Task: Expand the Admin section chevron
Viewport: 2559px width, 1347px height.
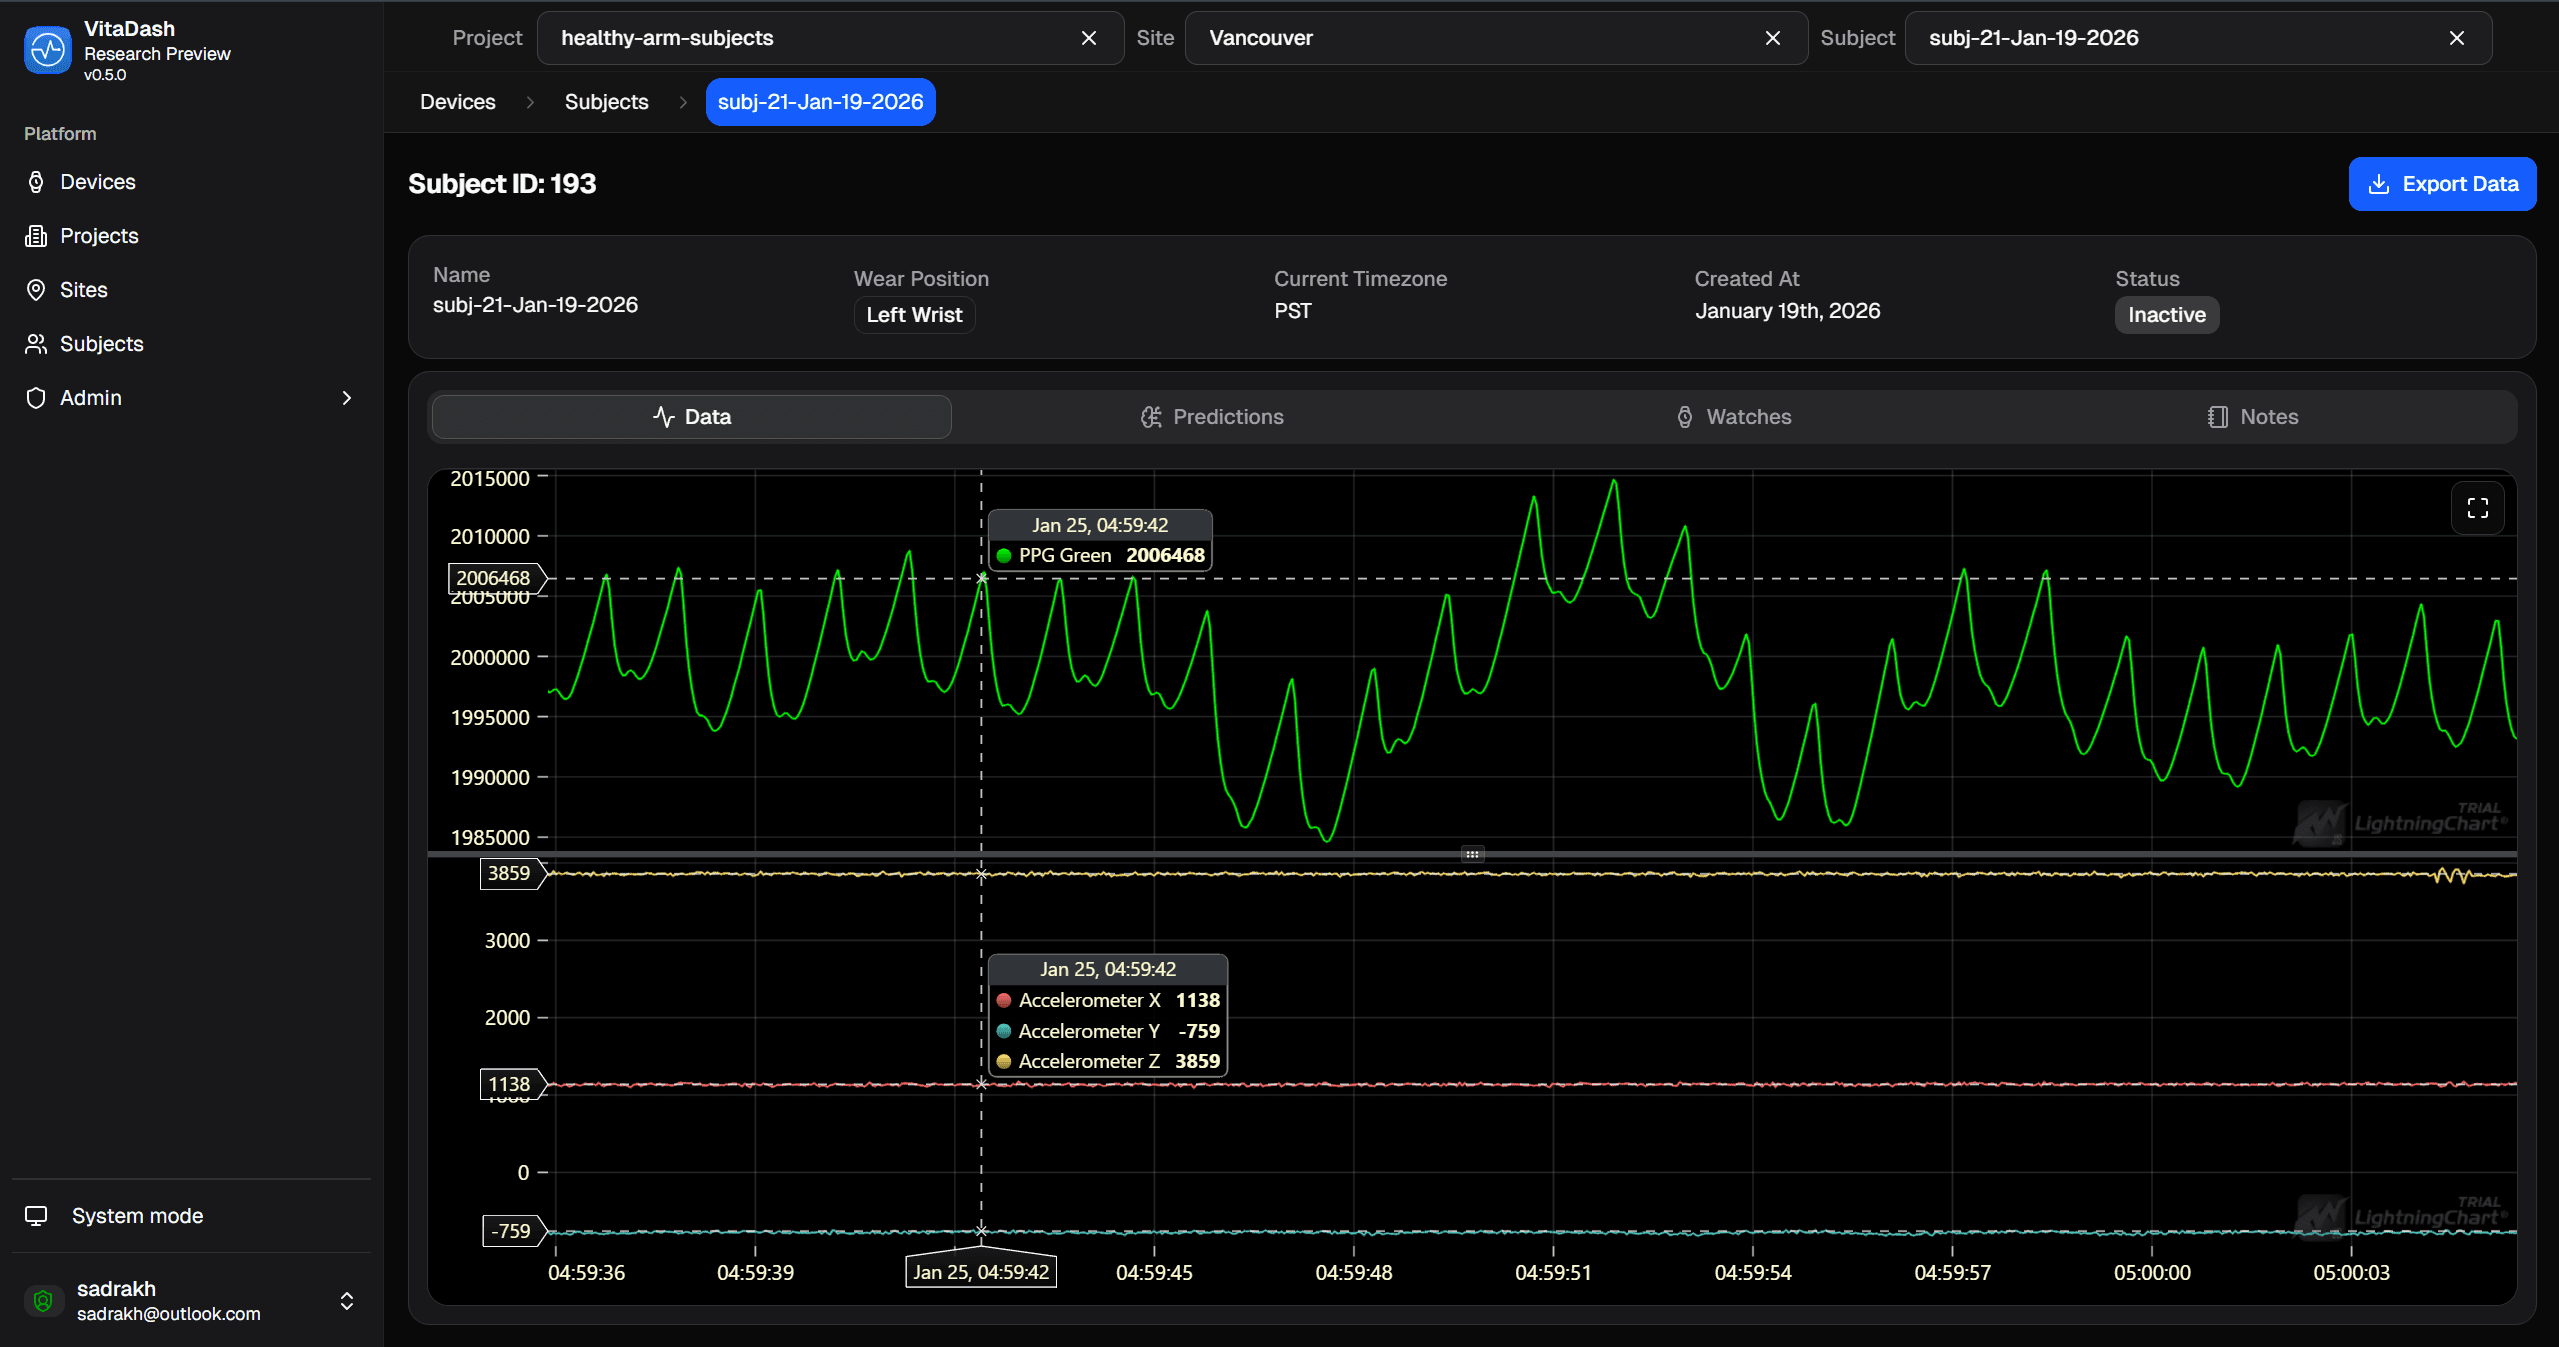Action: point(345,397)
